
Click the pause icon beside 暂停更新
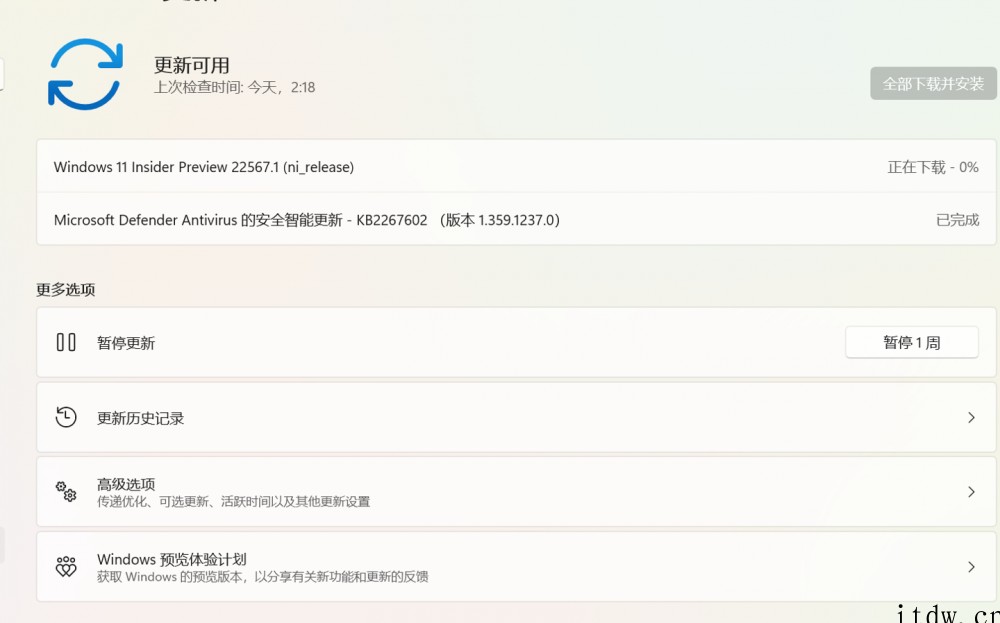[x=66, y=342]
